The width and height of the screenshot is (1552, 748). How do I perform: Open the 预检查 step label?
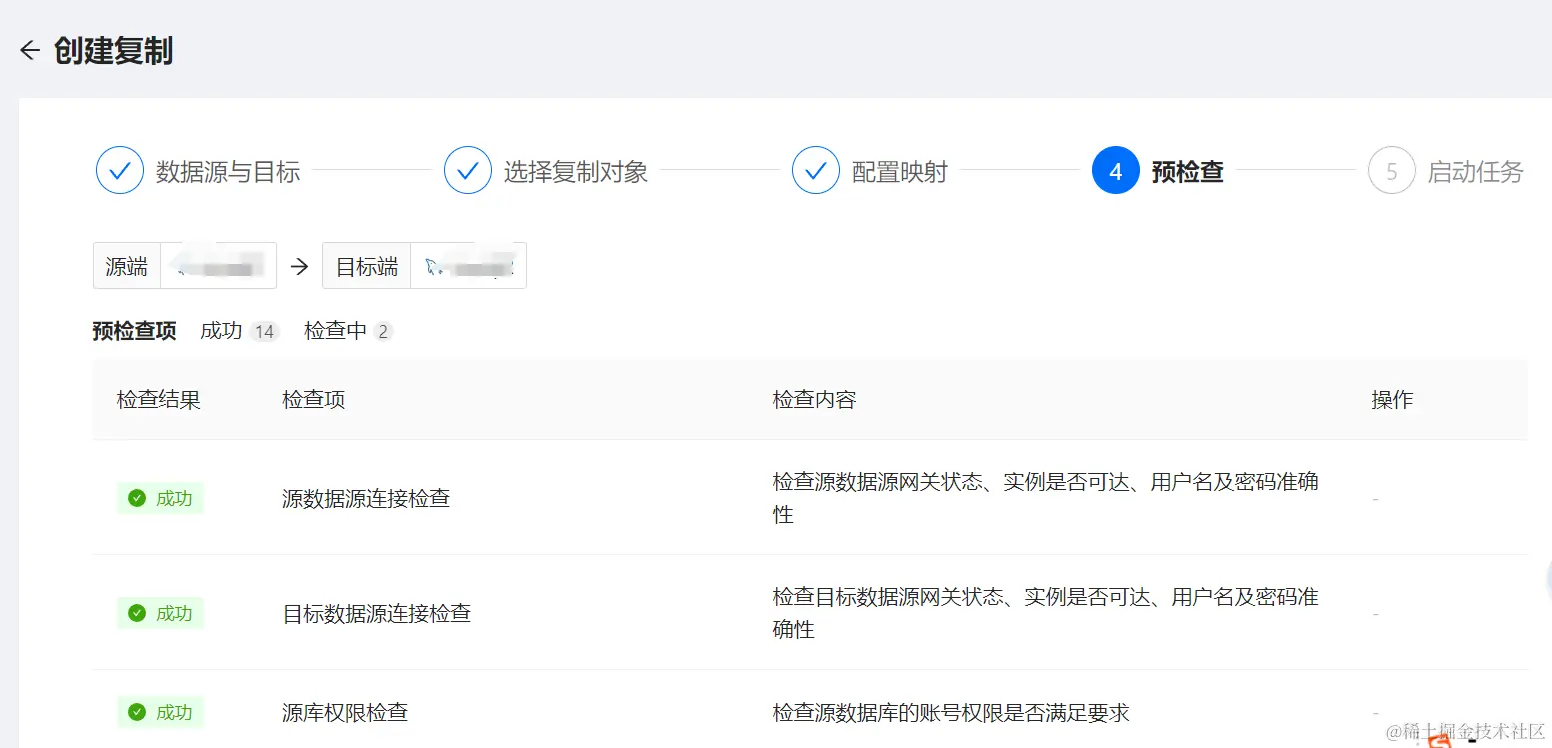pyautogui.click(x=1188, y=172)
